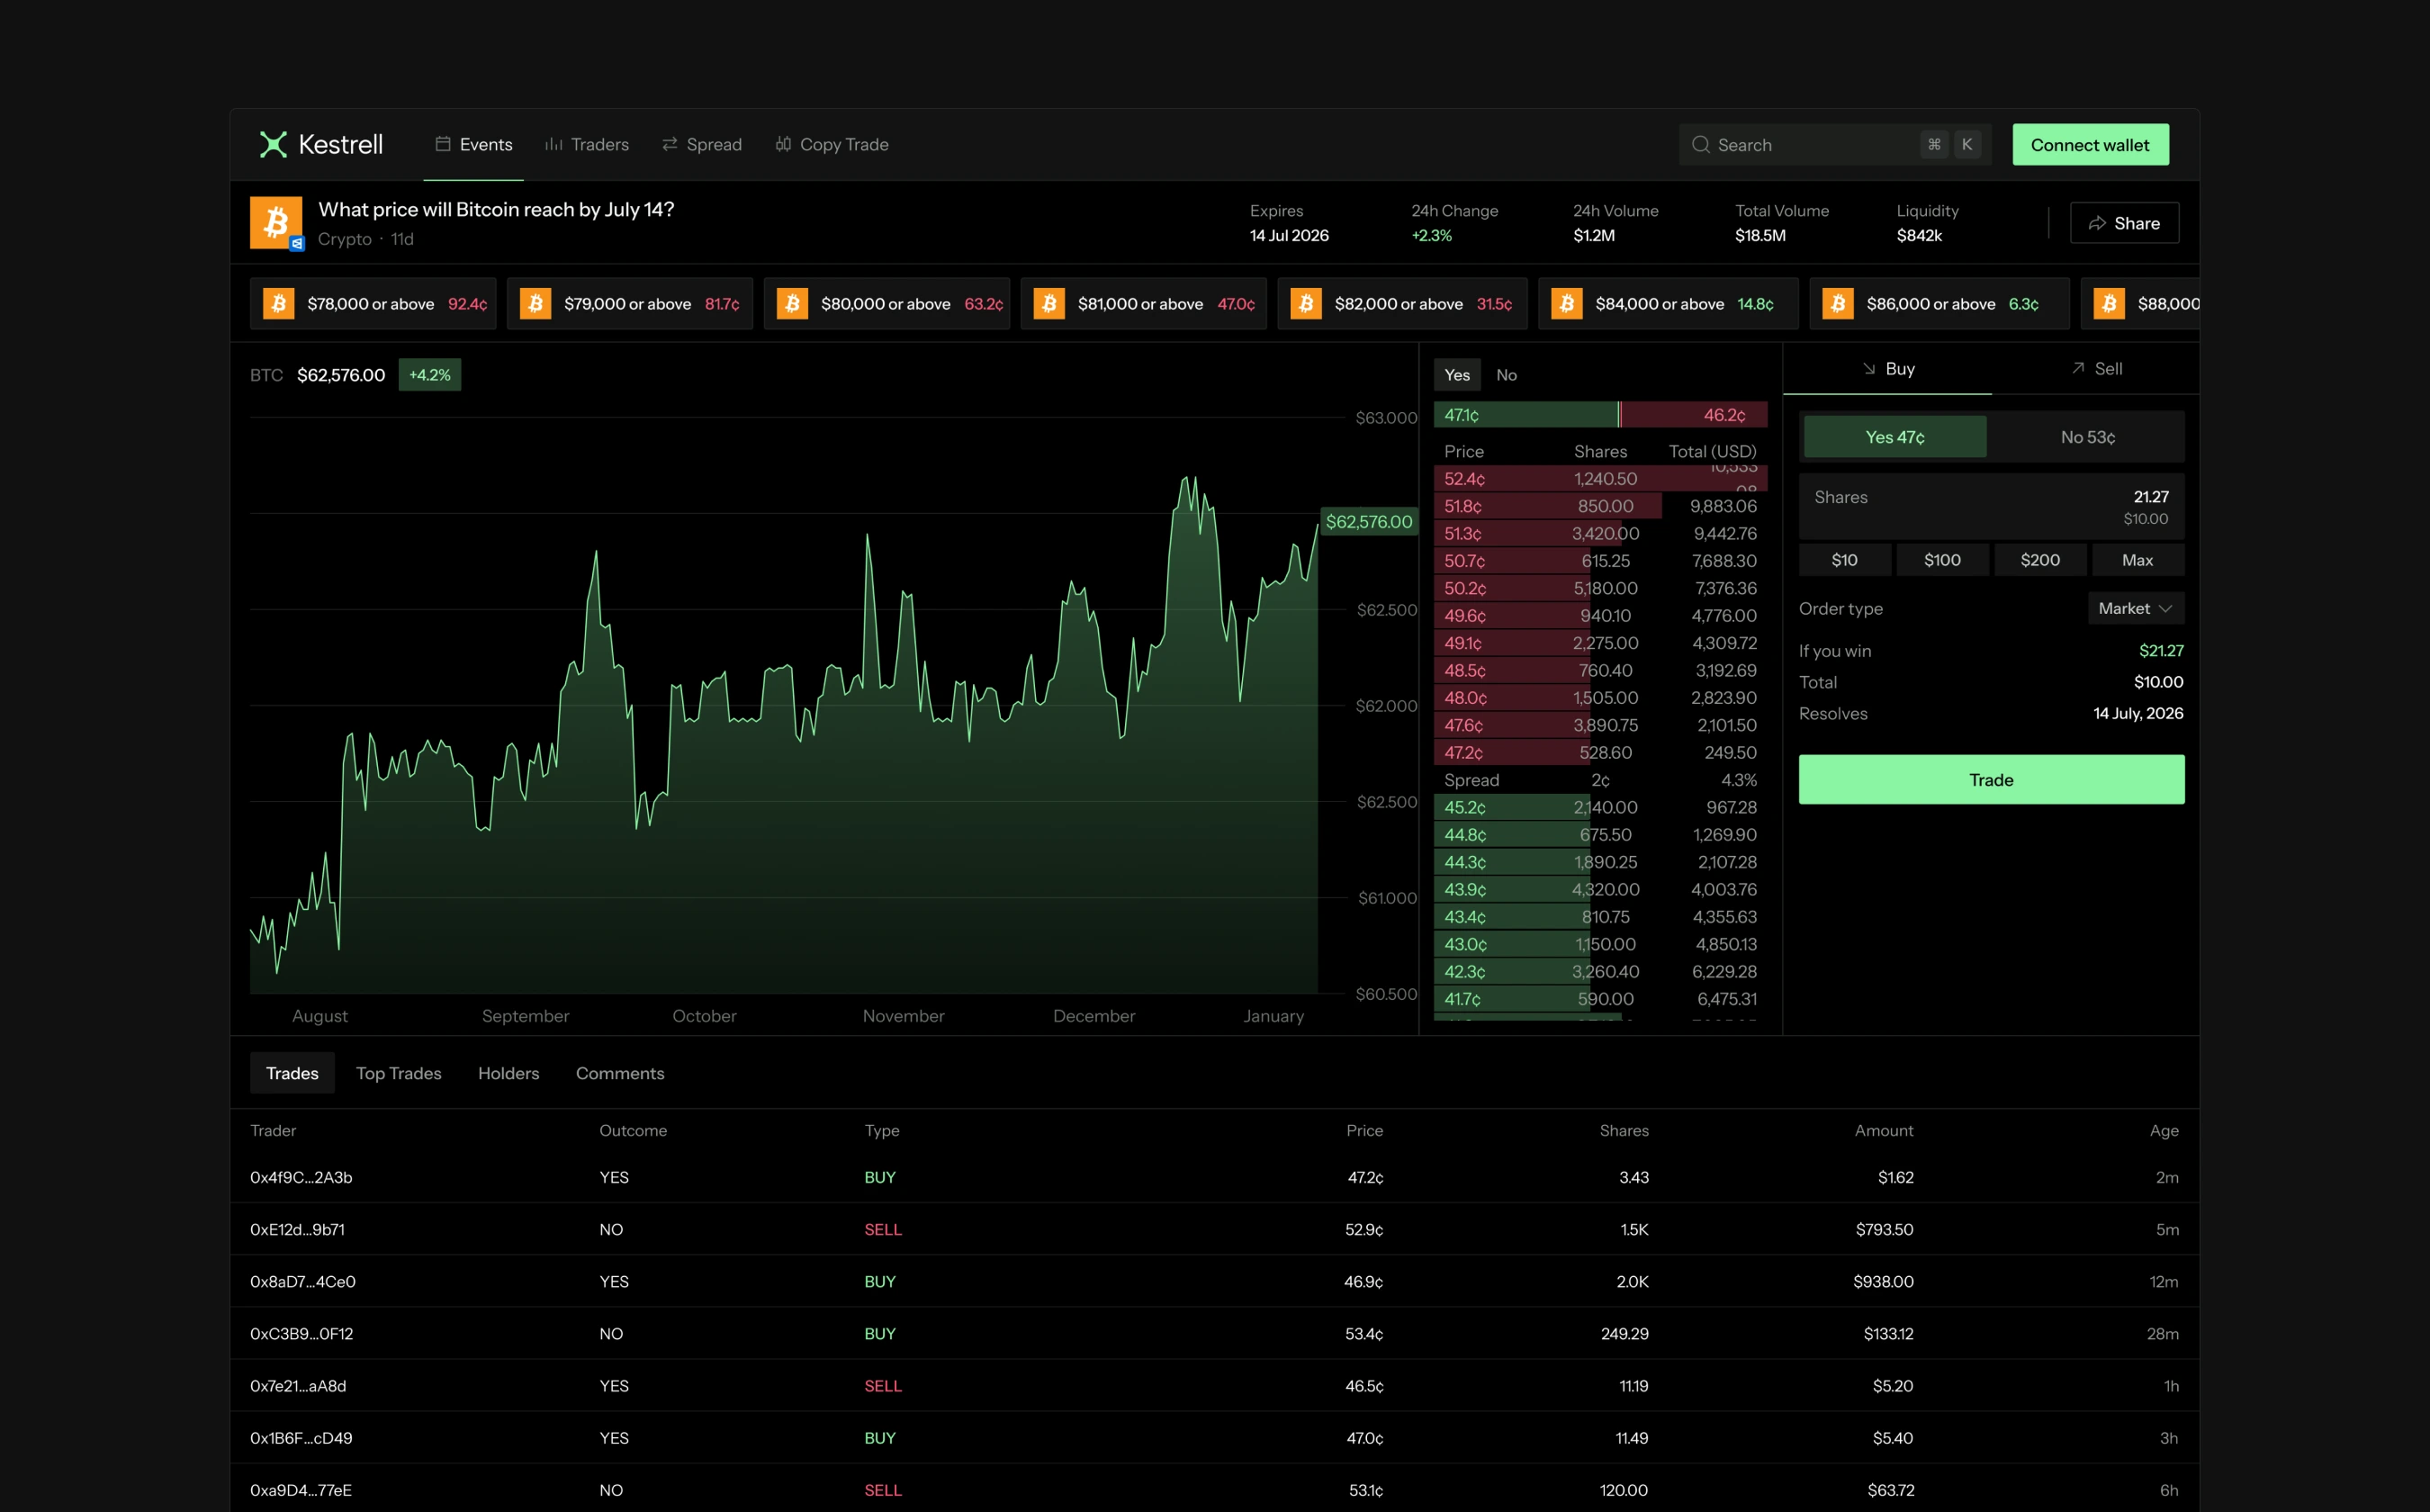2430x1512 pixels.
Task: Click the Connect wallet button
Action: [x=2090, y=145]
